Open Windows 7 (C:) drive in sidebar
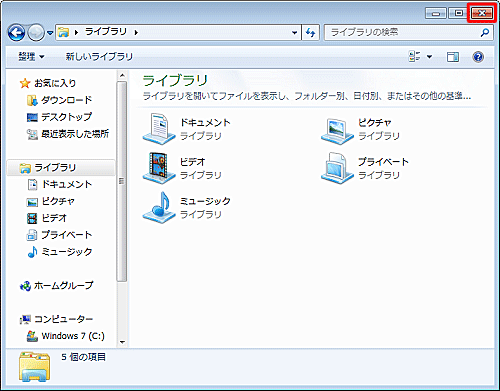The width and height of the screenshot is (500, 391). (73, 336)
